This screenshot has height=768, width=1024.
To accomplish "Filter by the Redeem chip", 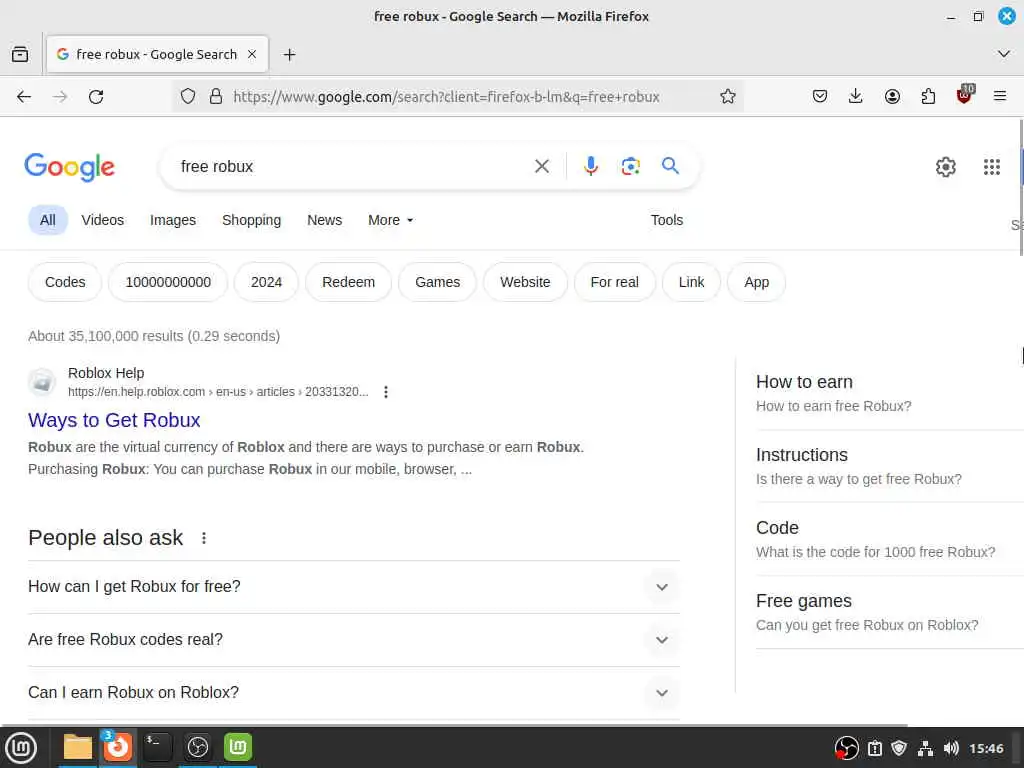I will [x=348, y=282].
